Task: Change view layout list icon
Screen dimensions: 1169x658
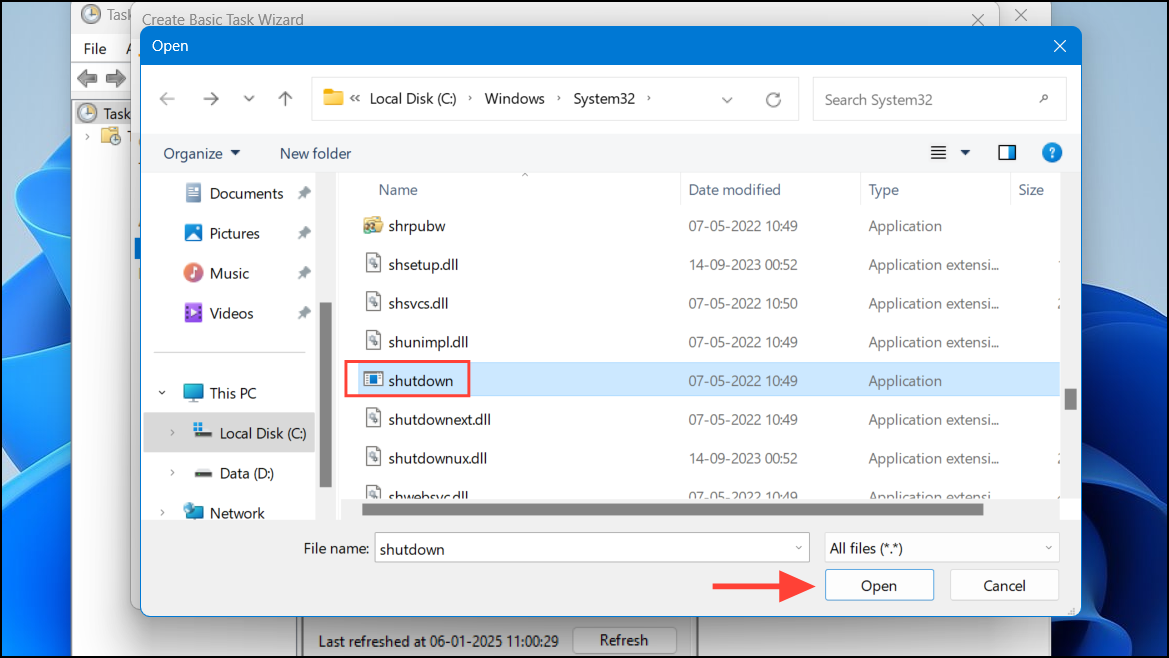Action: pos(938,153)
